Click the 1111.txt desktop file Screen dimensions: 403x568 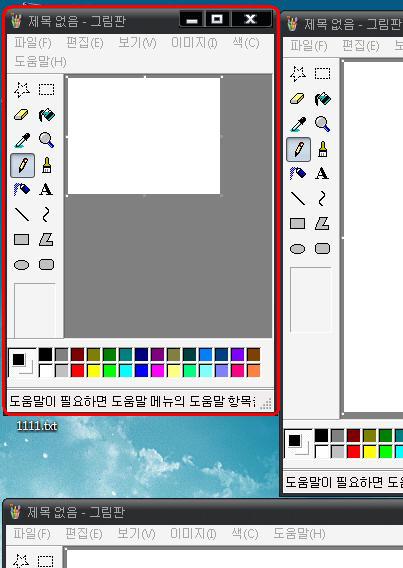click(37, 426)
